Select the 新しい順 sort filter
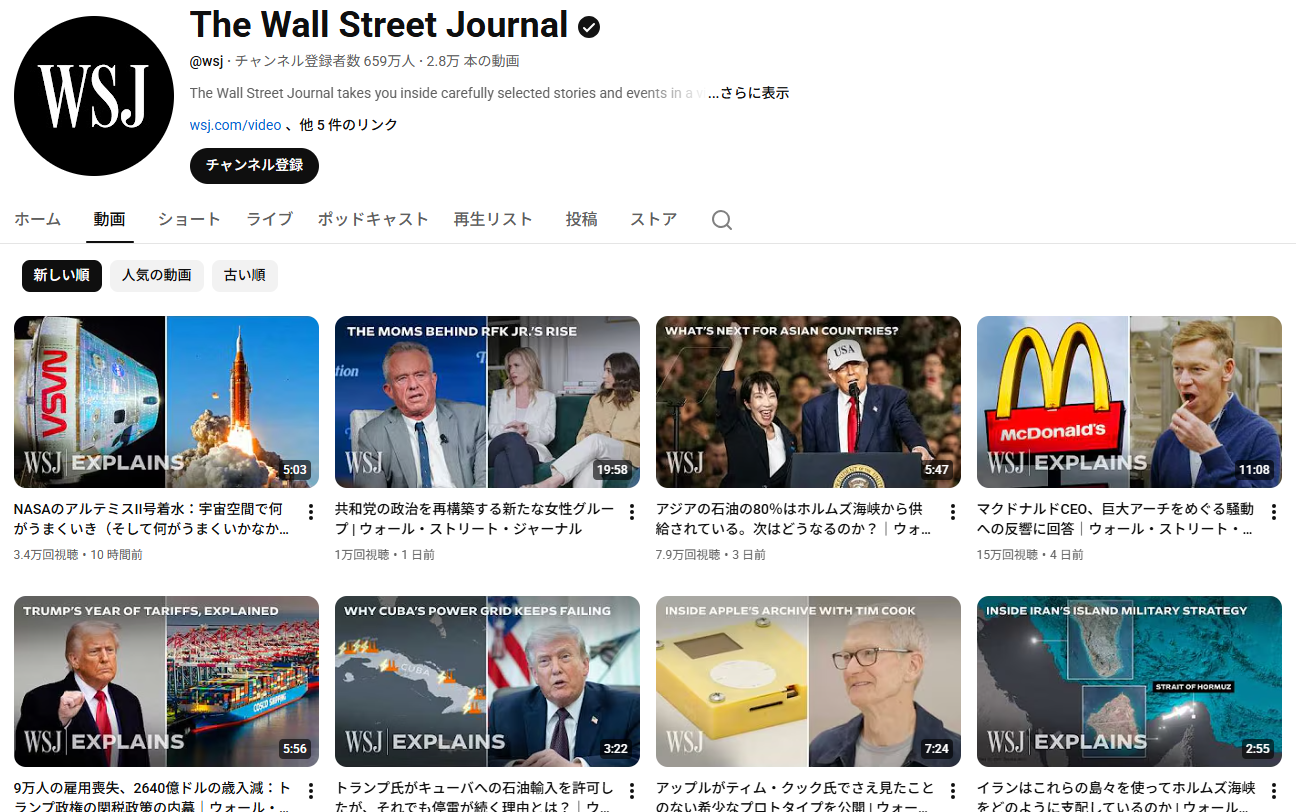This screenshot has width=1296, height=812. click(61, 276)
